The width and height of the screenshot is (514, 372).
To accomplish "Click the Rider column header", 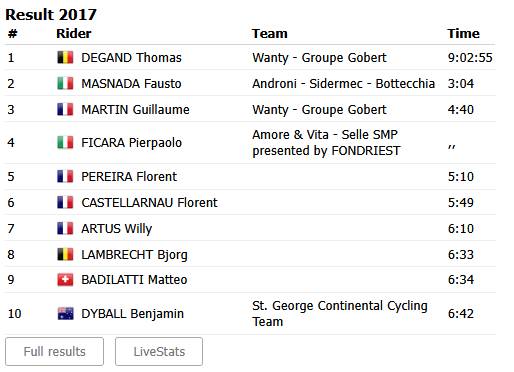I will pos(74,33).
